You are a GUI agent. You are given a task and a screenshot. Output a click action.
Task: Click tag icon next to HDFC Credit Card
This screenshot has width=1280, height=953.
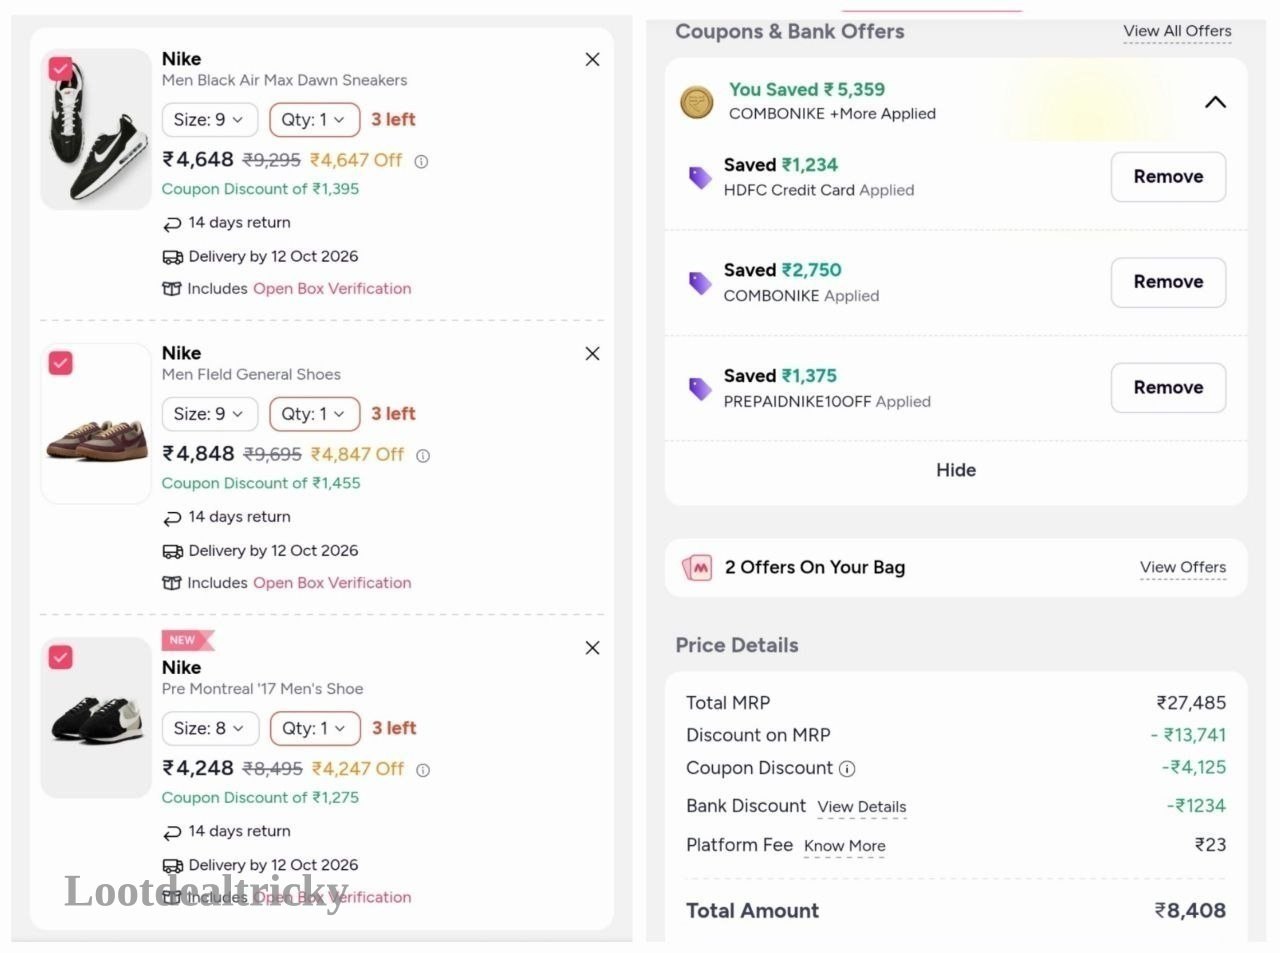click(700, 177)
